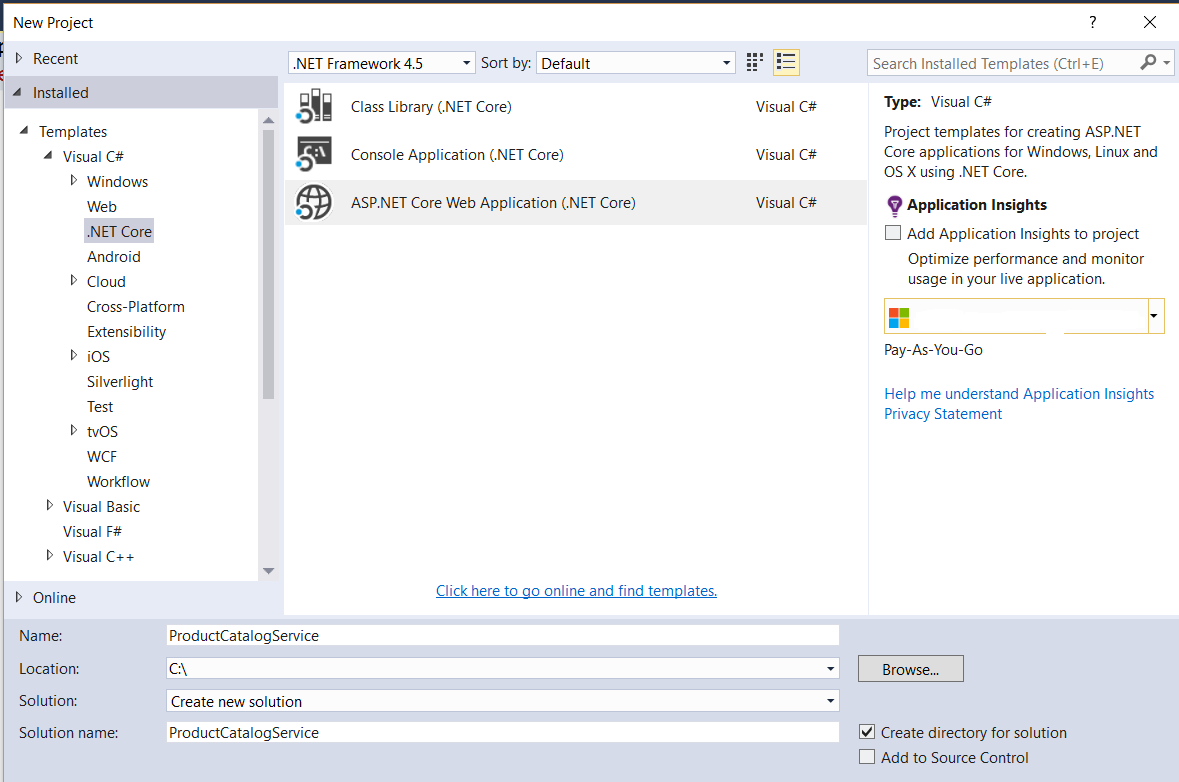Screen dimensions: 1179x782
Task: Select the Workflow template category
Action: point(118,481)
